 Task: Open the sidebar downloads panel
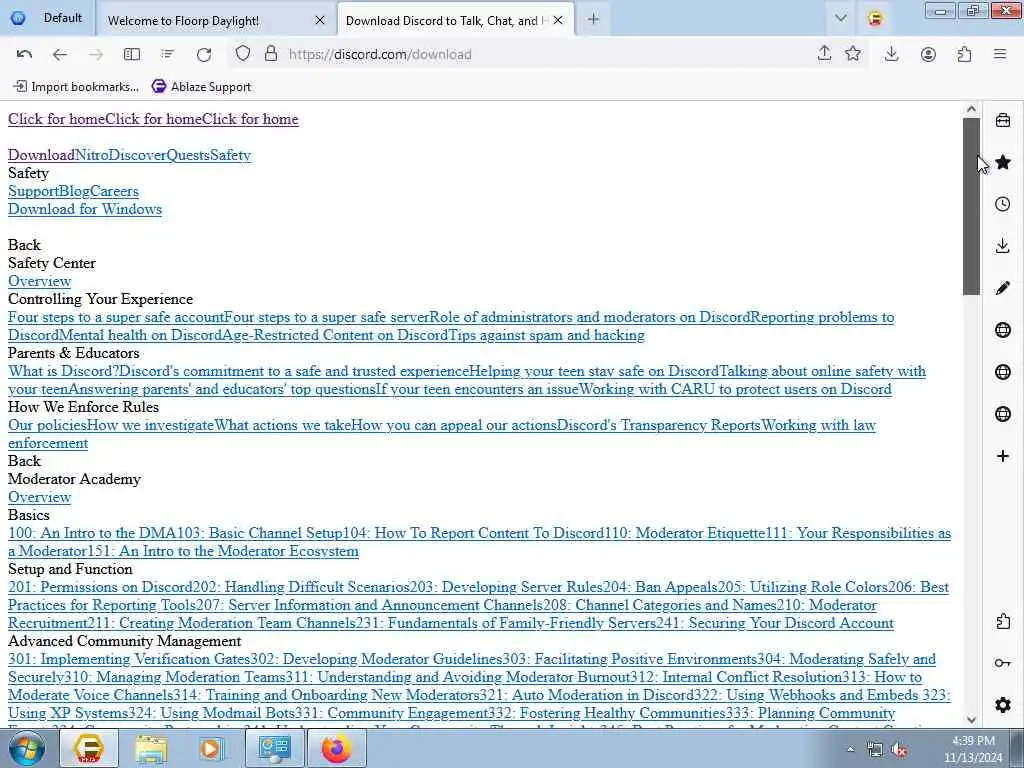click(x=1003, y=246)
